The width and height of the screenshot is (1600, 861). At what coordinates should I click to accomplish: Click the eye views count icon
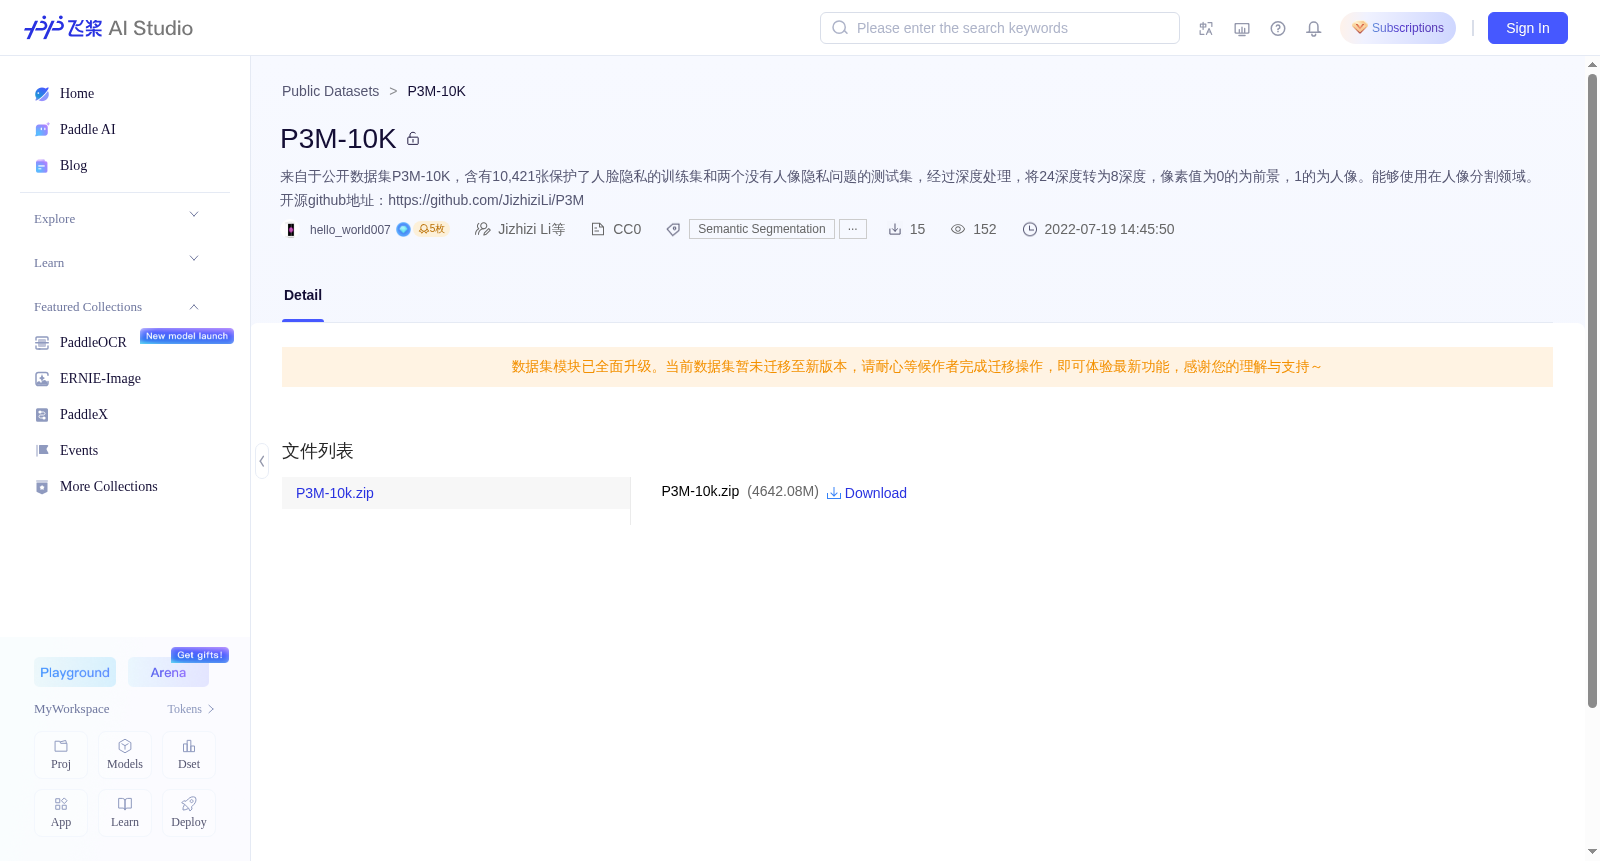(x=958, y=229)
